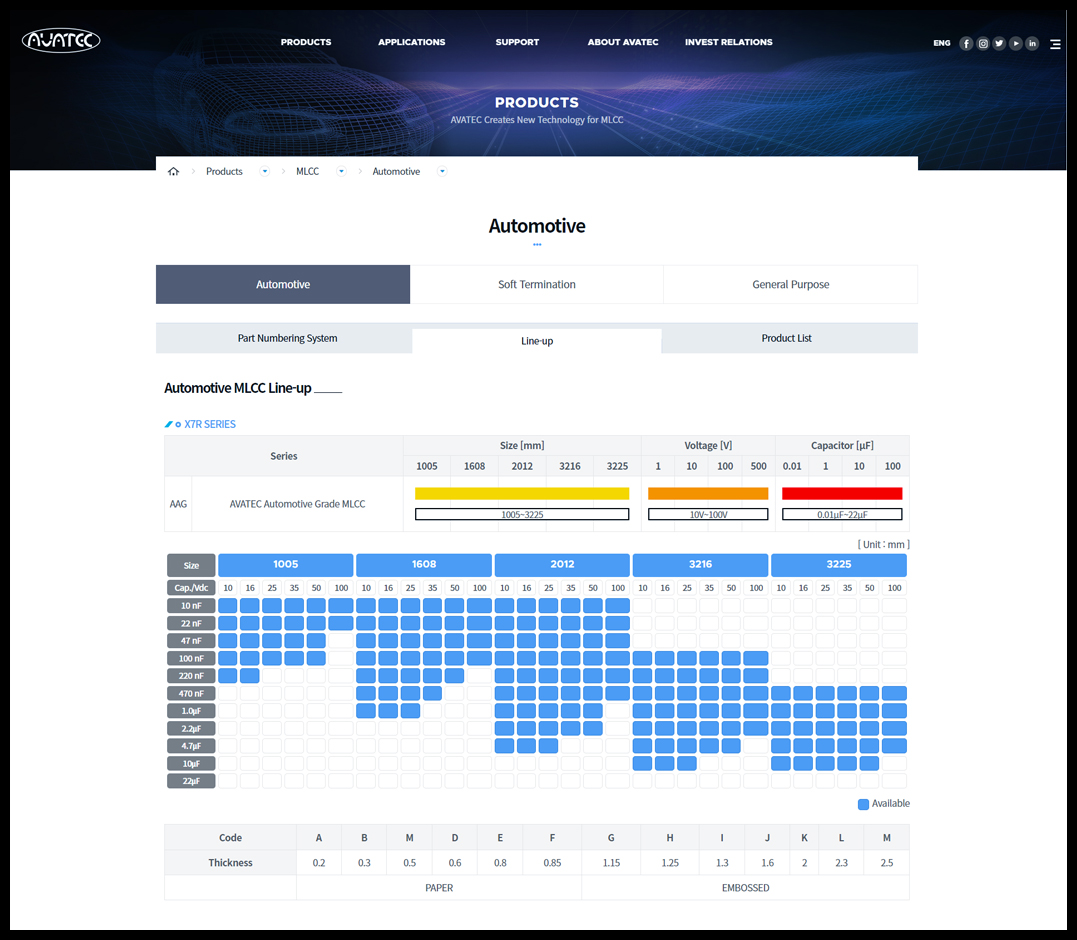Open the Facebook social icon
The image size is (1077, 940).
tap(966, 43)
